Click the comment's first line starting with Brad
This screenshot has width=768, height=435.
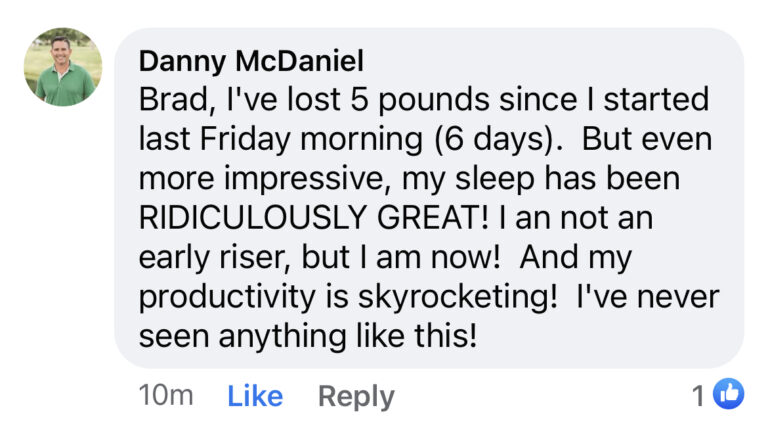[x=424, y=100]
